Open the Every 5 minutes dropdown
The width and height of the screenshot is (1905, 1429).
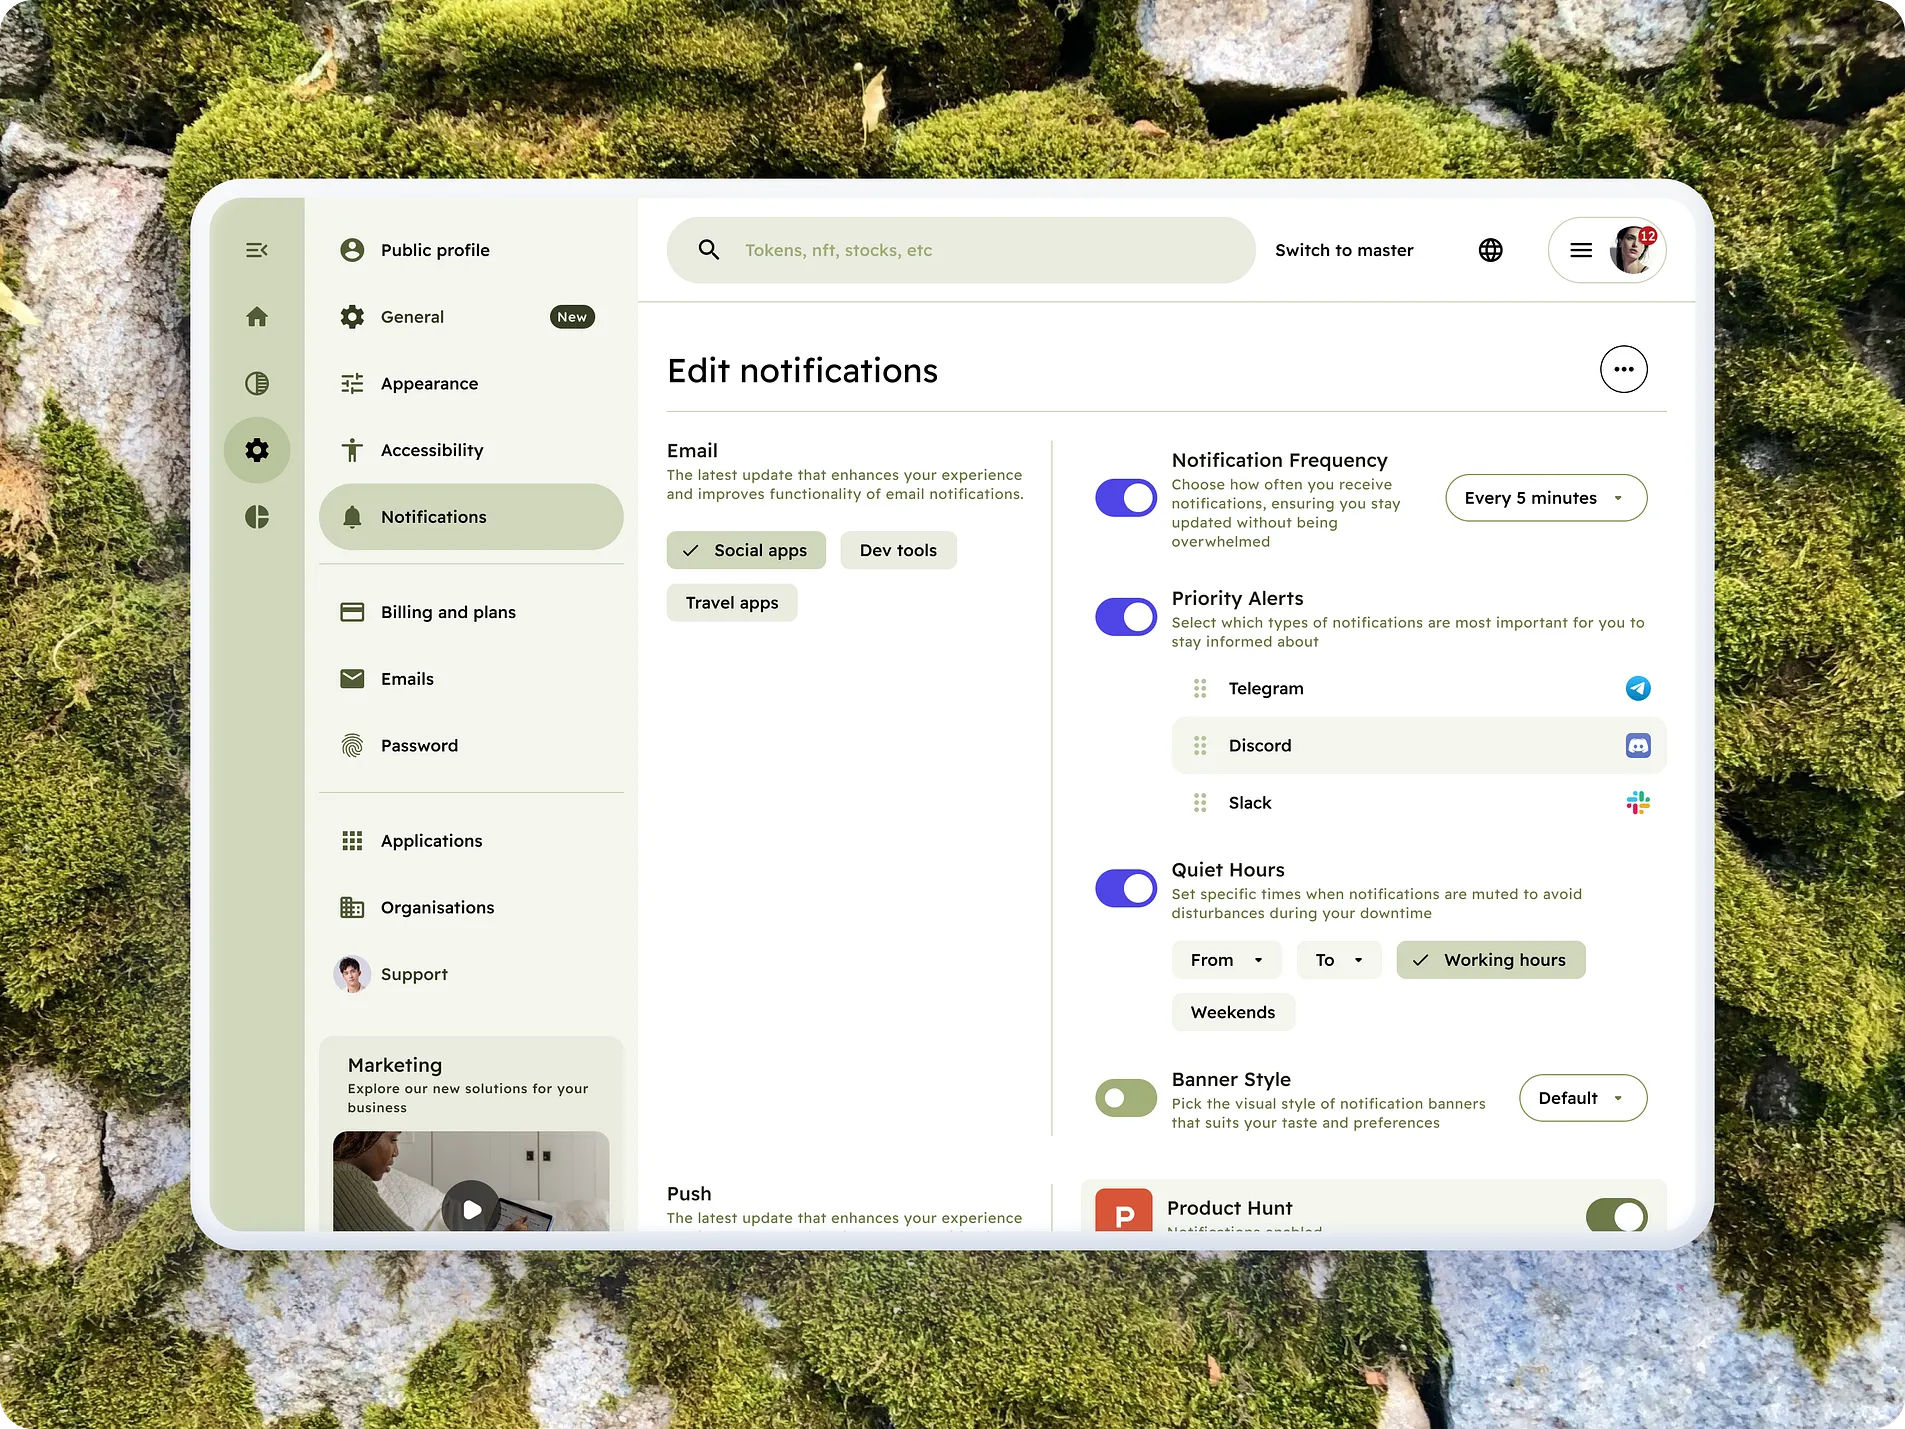click(x=1546, y=498)
